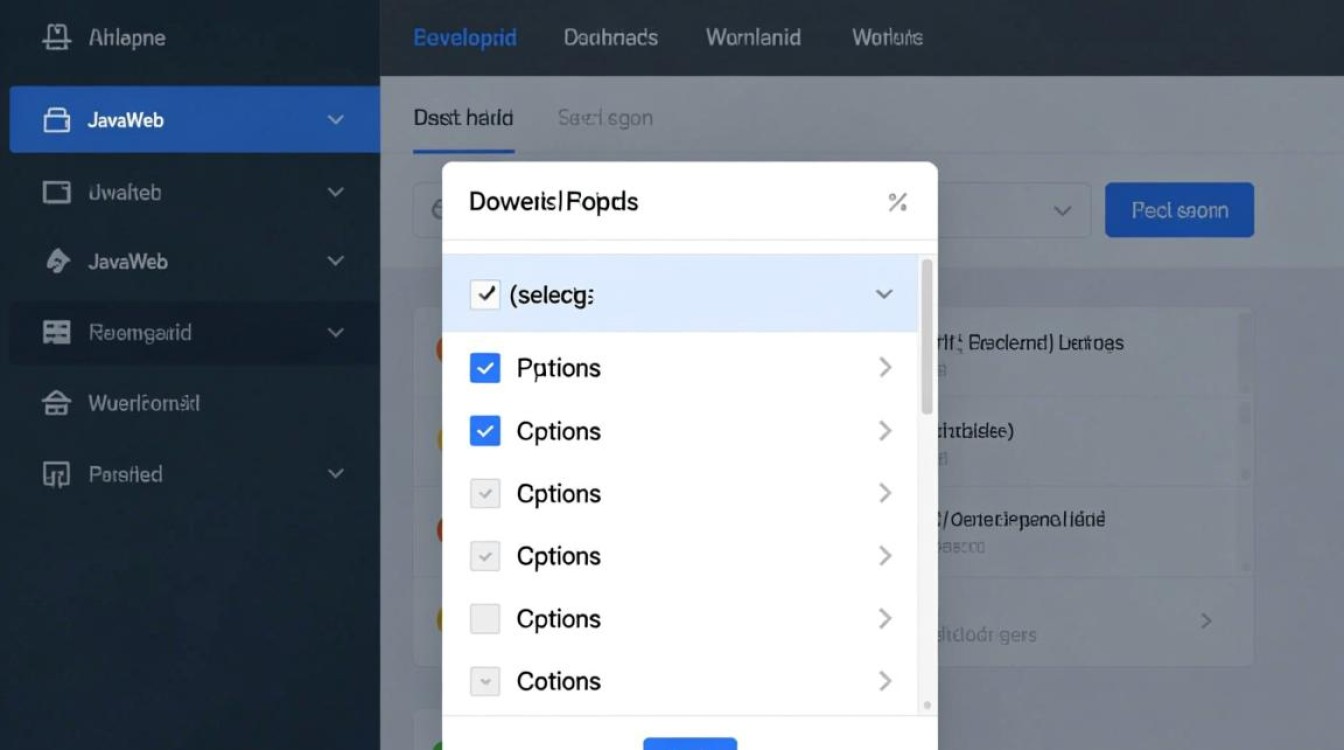Click the Parsitied panel icon

point(57,475)
